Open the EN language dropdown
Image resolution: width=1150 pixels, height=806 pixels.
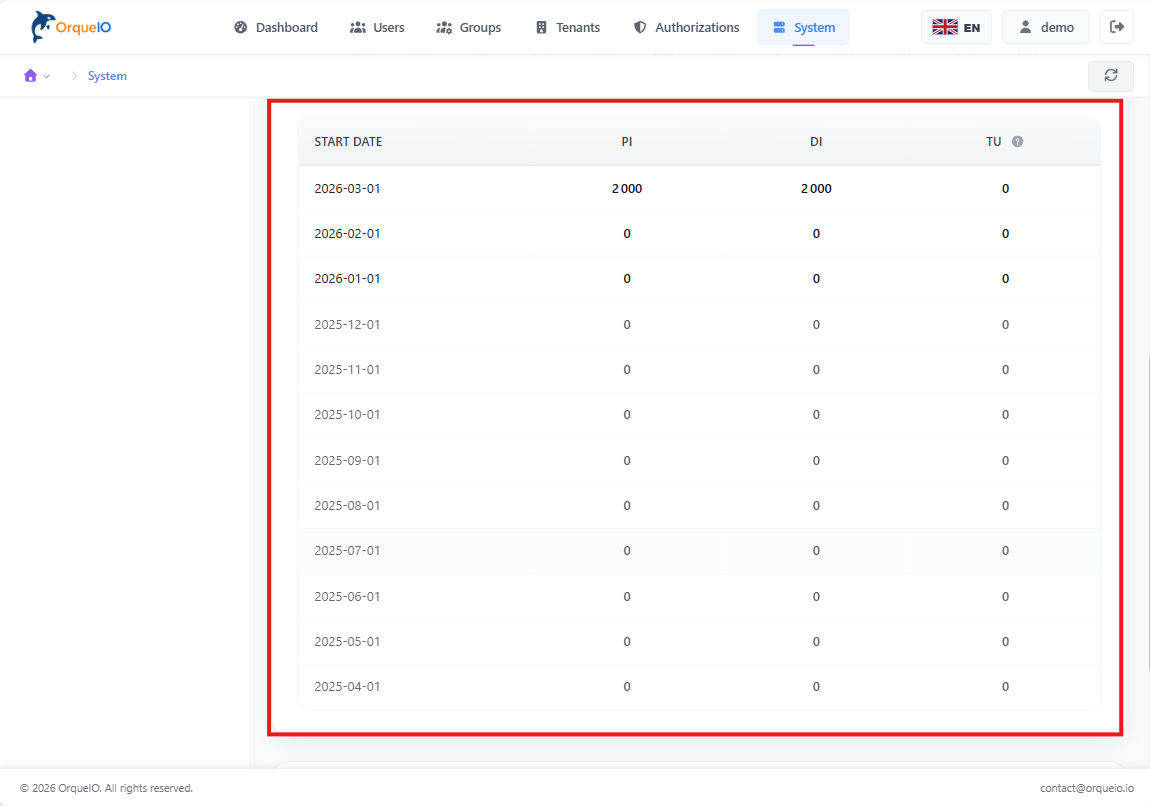(956, 27)
